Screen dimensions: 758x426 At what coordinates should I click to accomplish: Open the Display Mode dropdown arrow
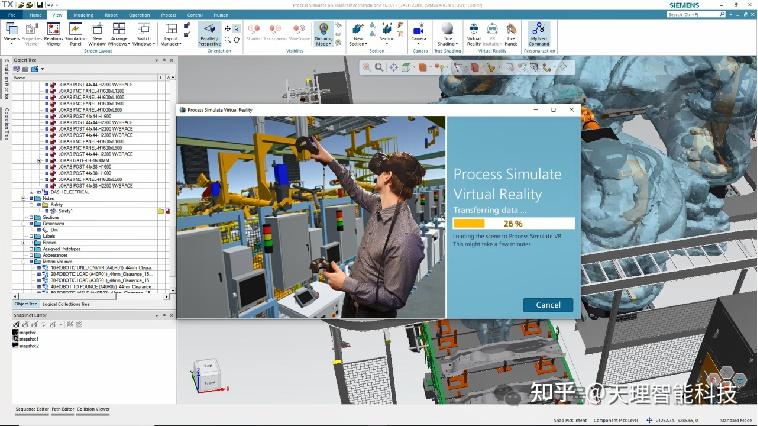(330, 44)
